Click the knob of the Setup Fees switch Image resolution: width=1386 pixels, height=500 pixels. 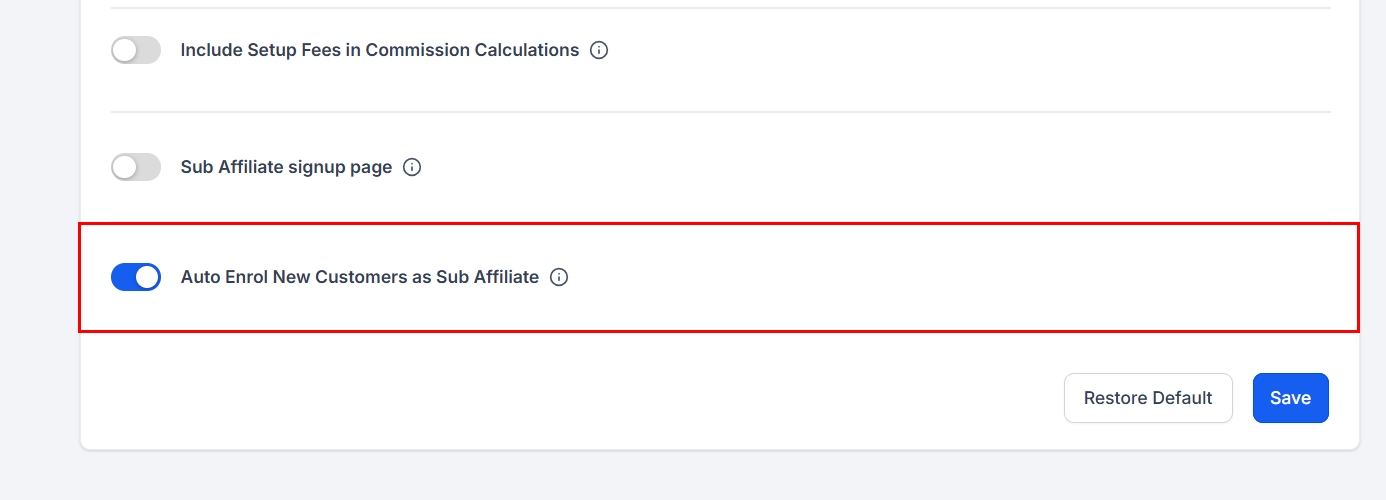point(125,50)
